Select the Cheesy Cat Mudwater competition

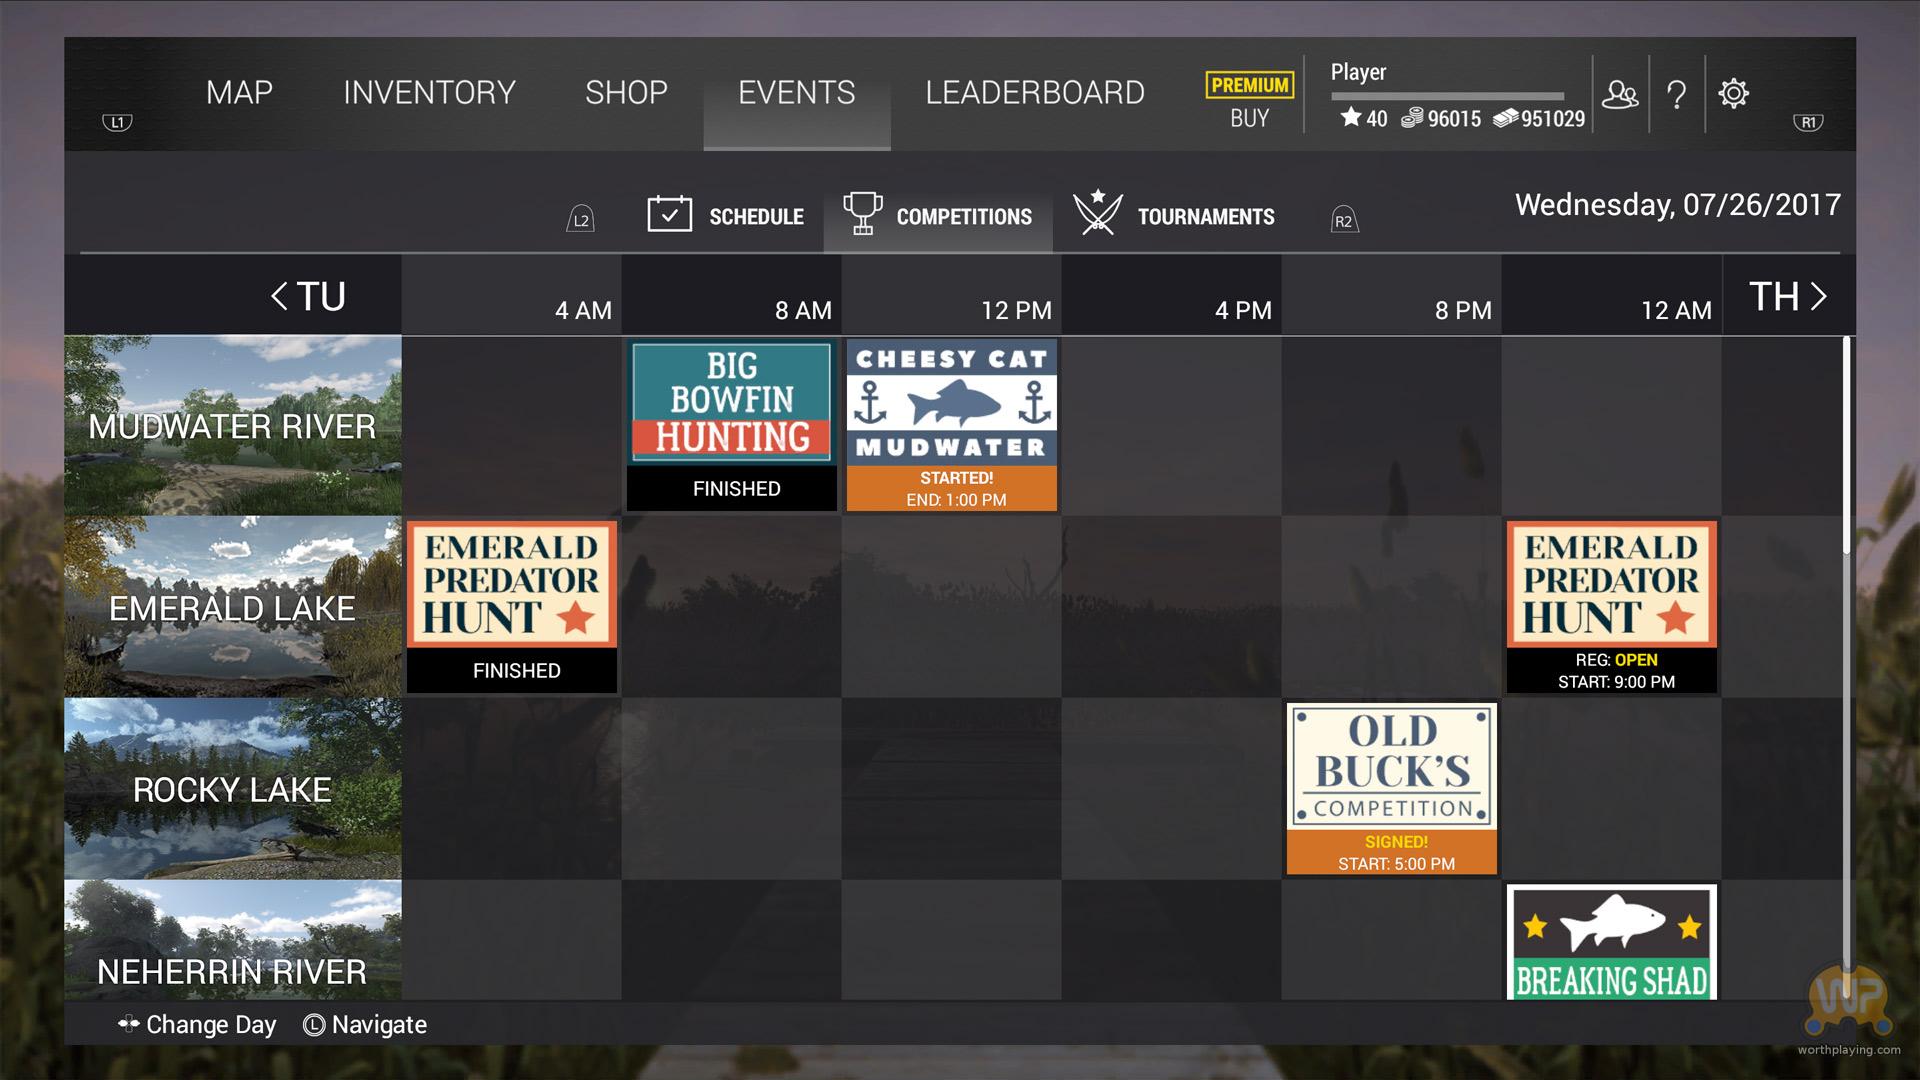[951, 425]
